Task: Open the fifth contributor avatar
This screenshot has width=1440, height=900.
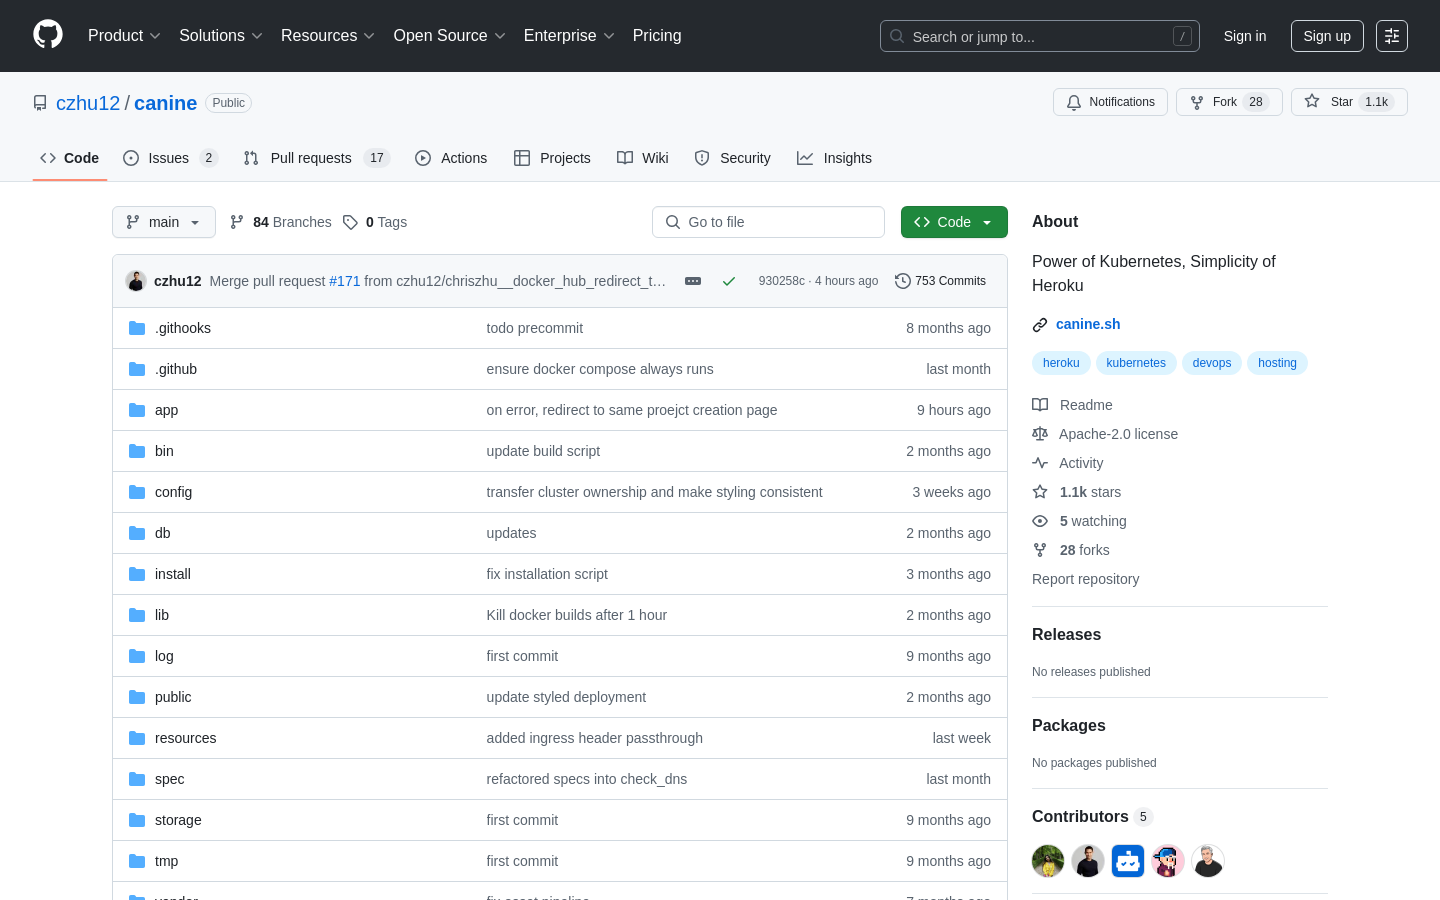Action: click(x=1208, y=861)
